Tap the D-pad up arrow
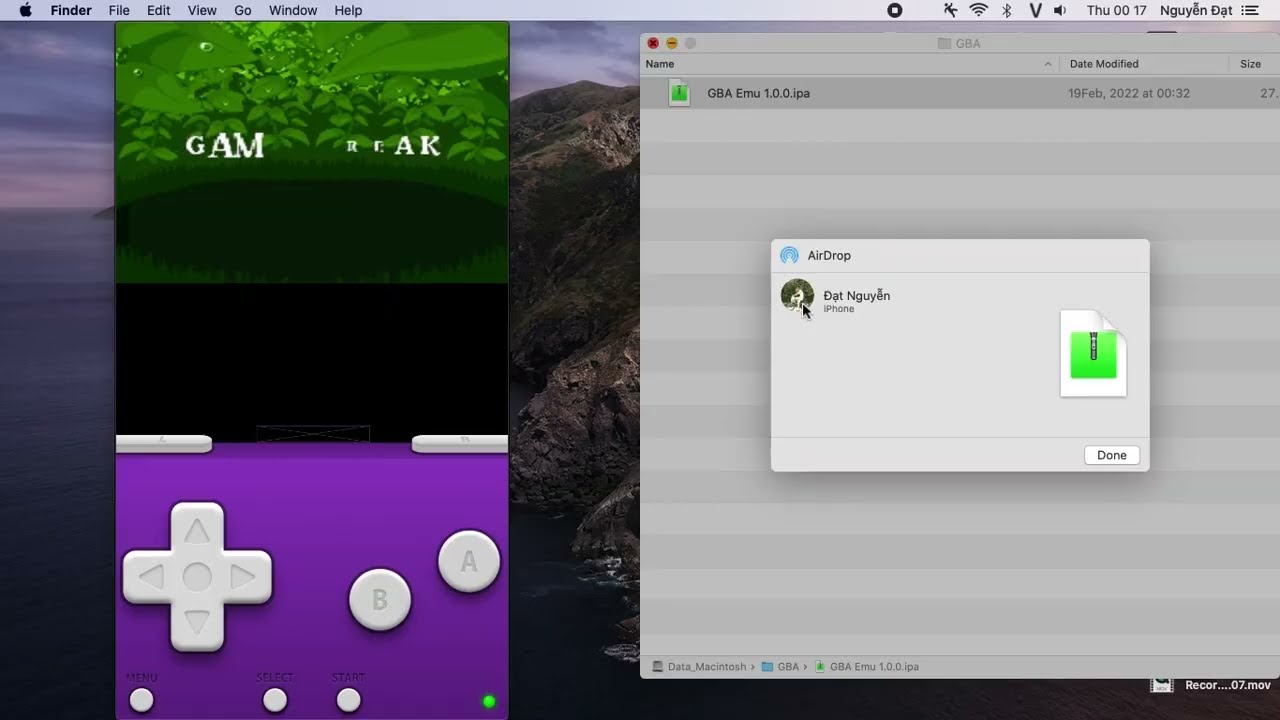 (x=197, y=530)
